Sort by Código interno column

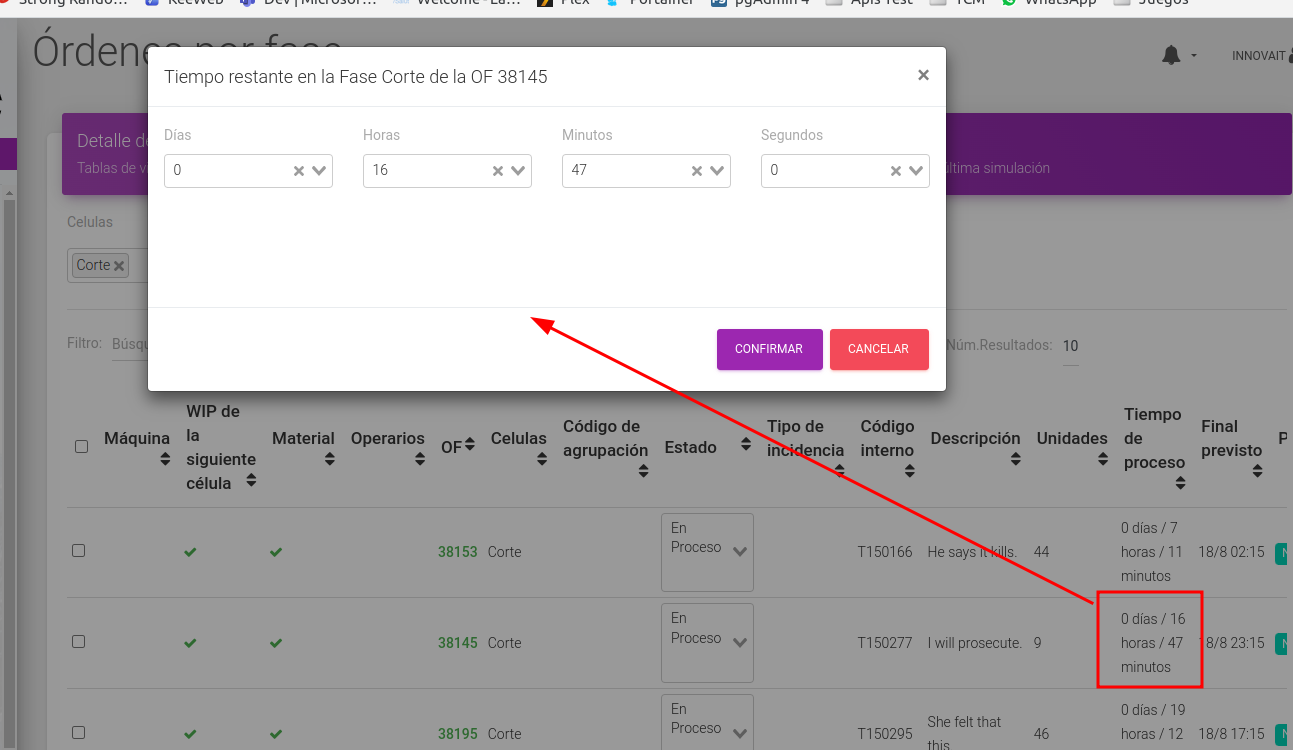click(x=908, y=471)
